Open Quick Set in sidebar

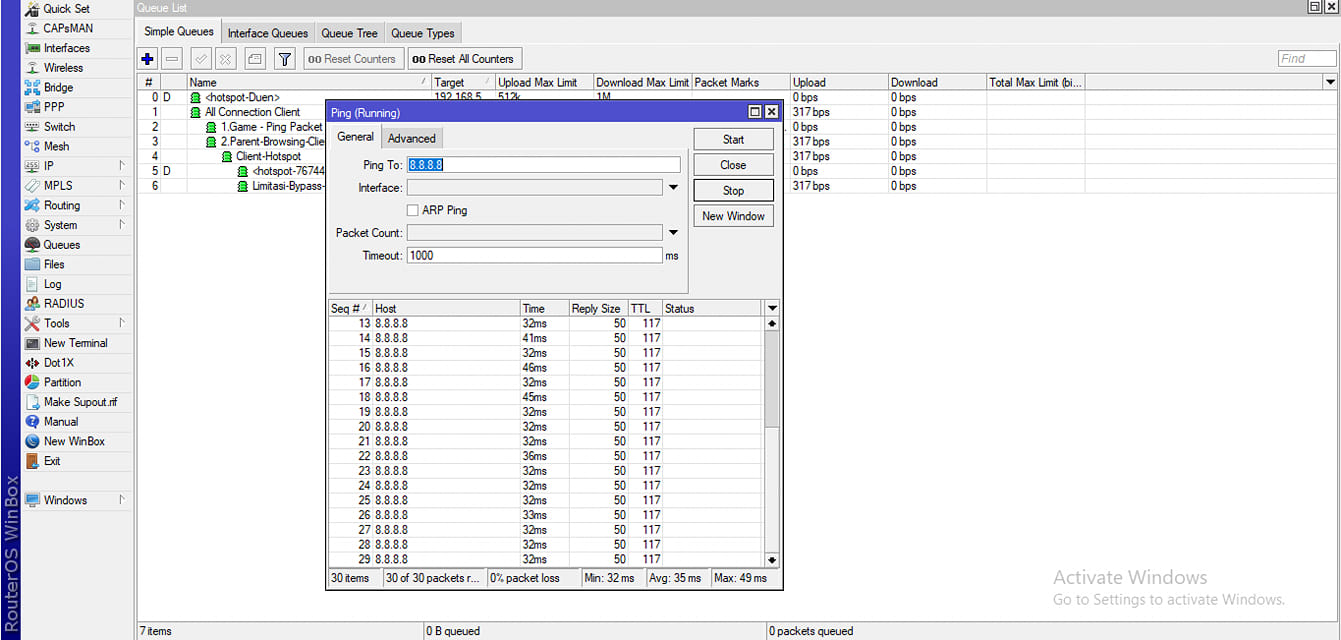click(66, 9)
